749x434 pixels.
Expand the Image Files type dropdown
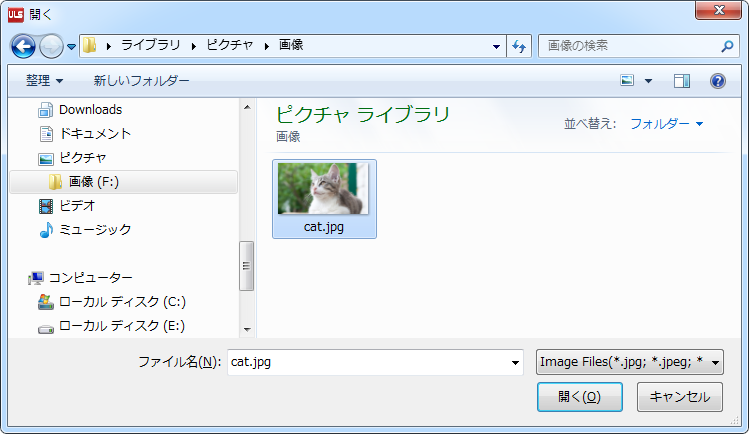click(715, 362)
